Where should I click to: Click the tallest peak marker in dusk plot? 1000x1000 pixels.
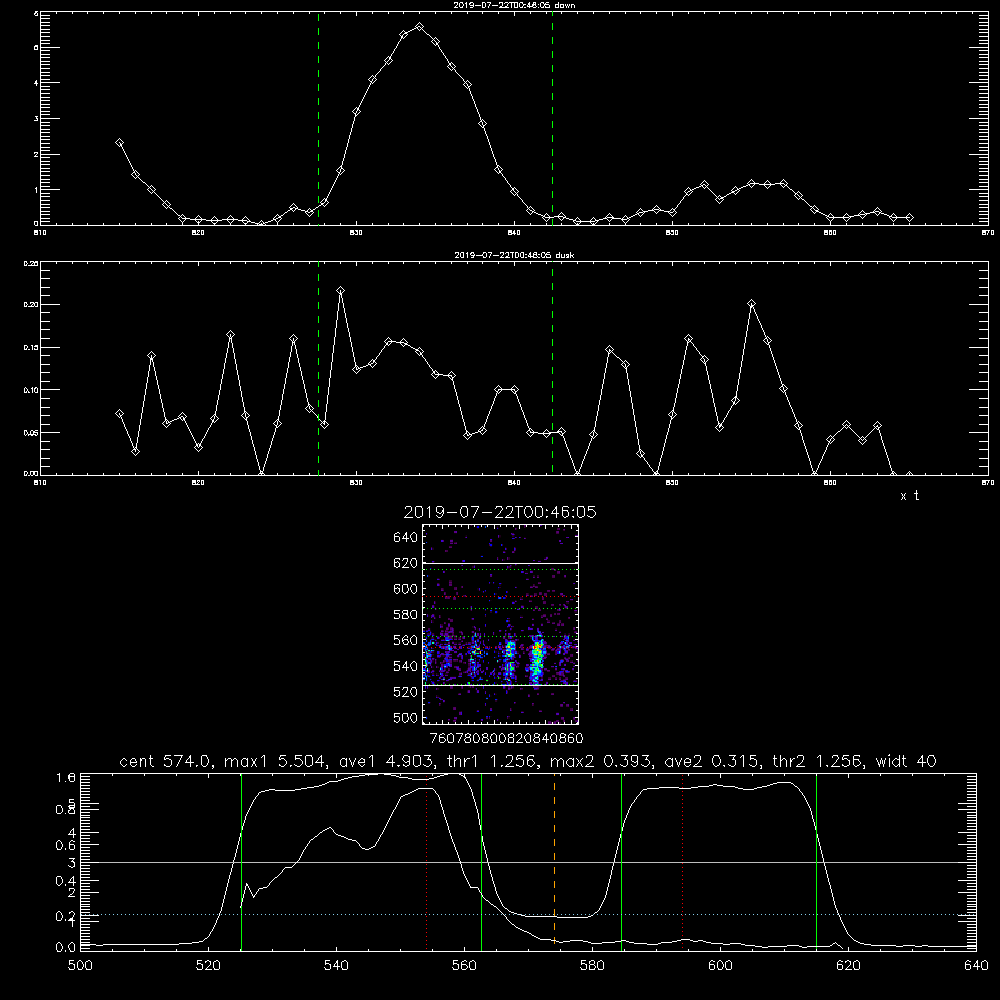point(341,291)
